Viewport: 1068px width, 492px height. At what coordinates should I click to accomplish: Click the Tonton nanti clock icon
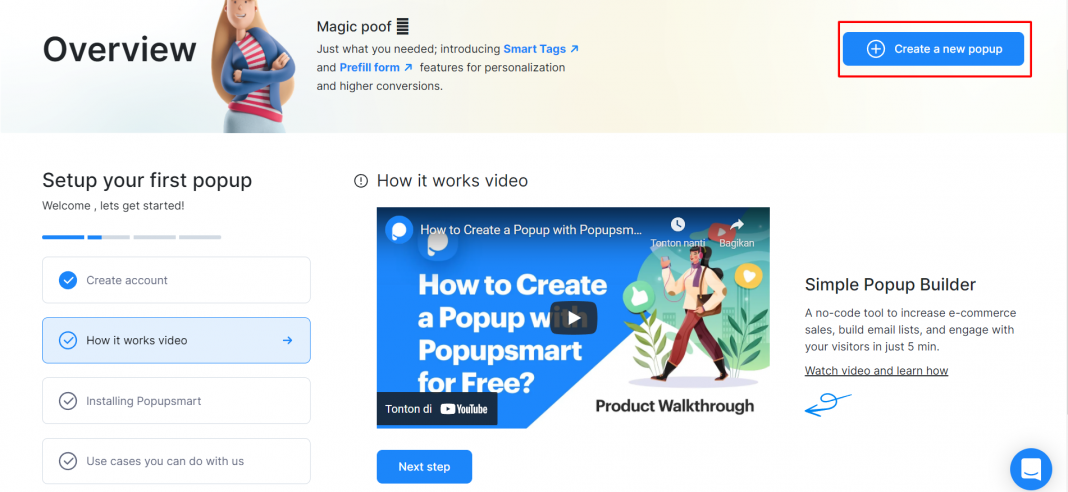point(677,224)
